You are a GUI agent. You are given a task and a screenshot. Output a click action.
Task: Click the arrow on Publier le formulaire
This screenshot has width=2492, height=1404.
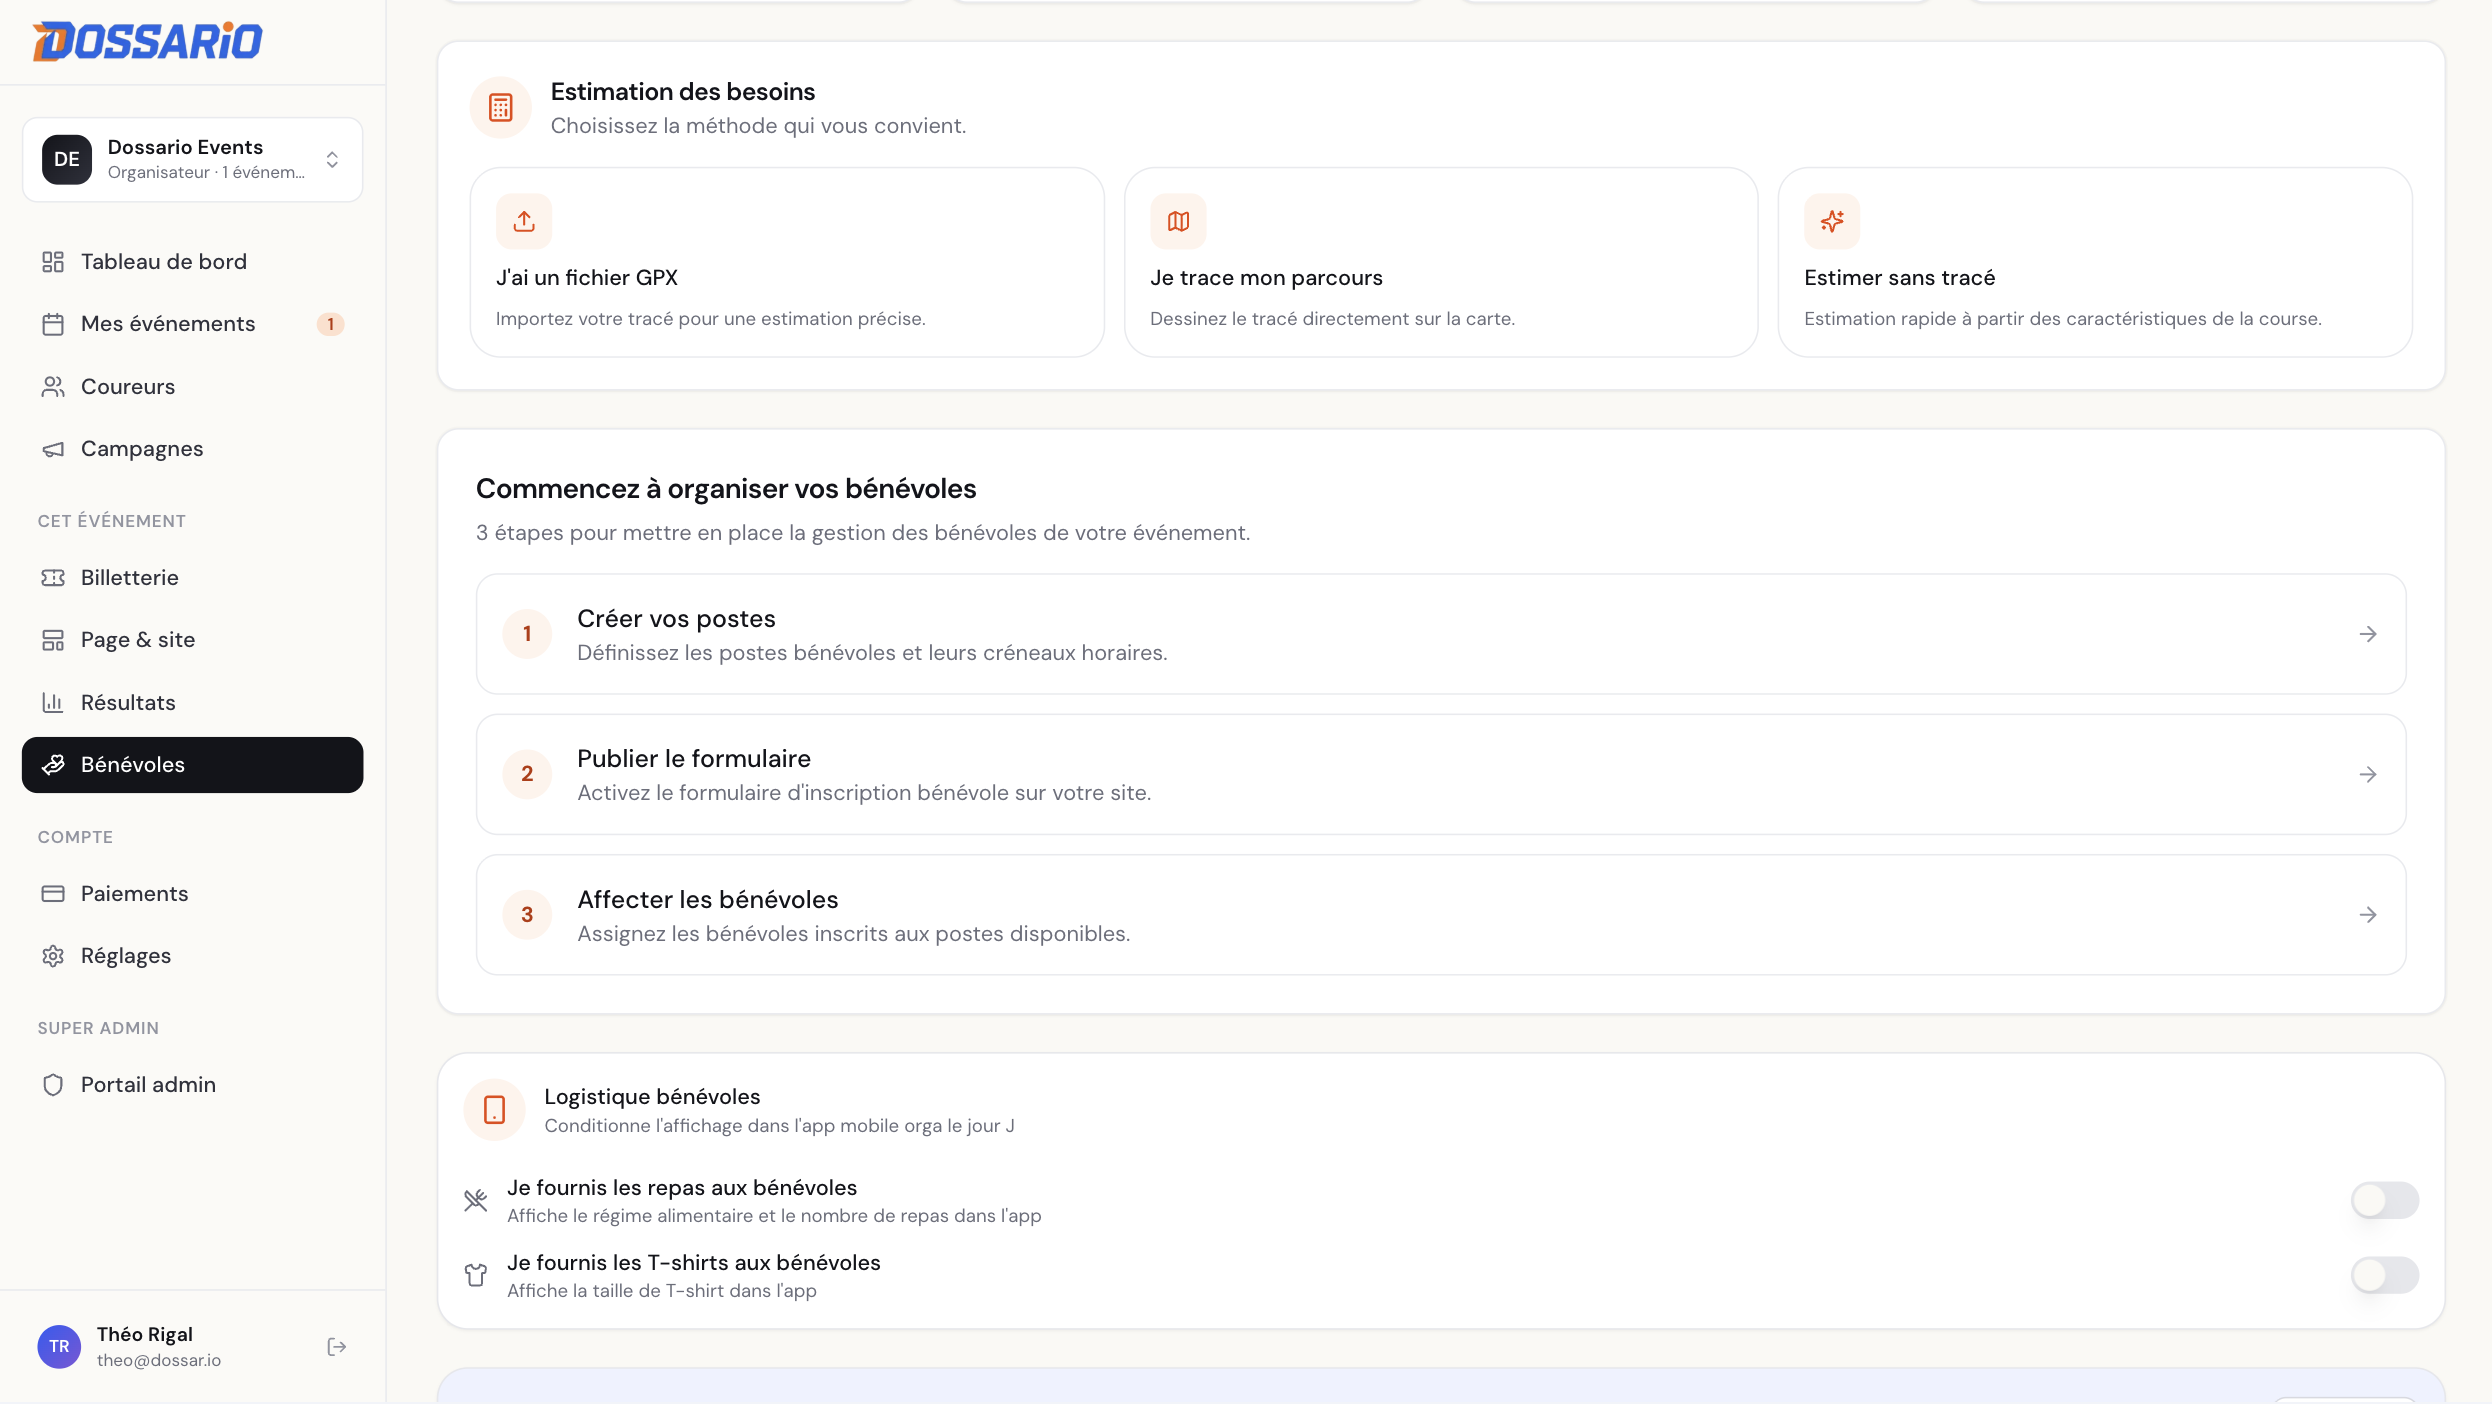tap(2368, 774)
